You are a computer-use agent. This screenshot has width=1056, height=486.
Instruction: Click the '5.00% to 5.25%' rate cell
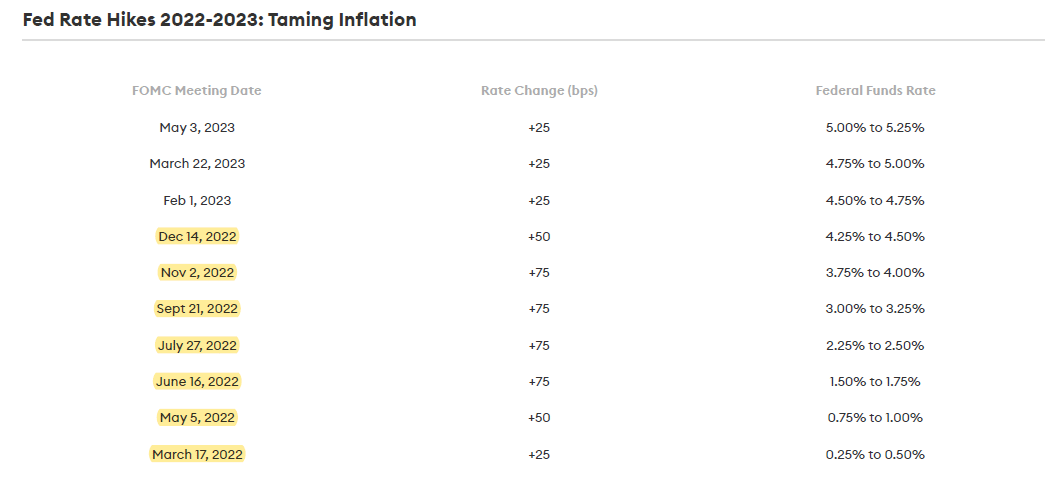[x=875, y=128]
